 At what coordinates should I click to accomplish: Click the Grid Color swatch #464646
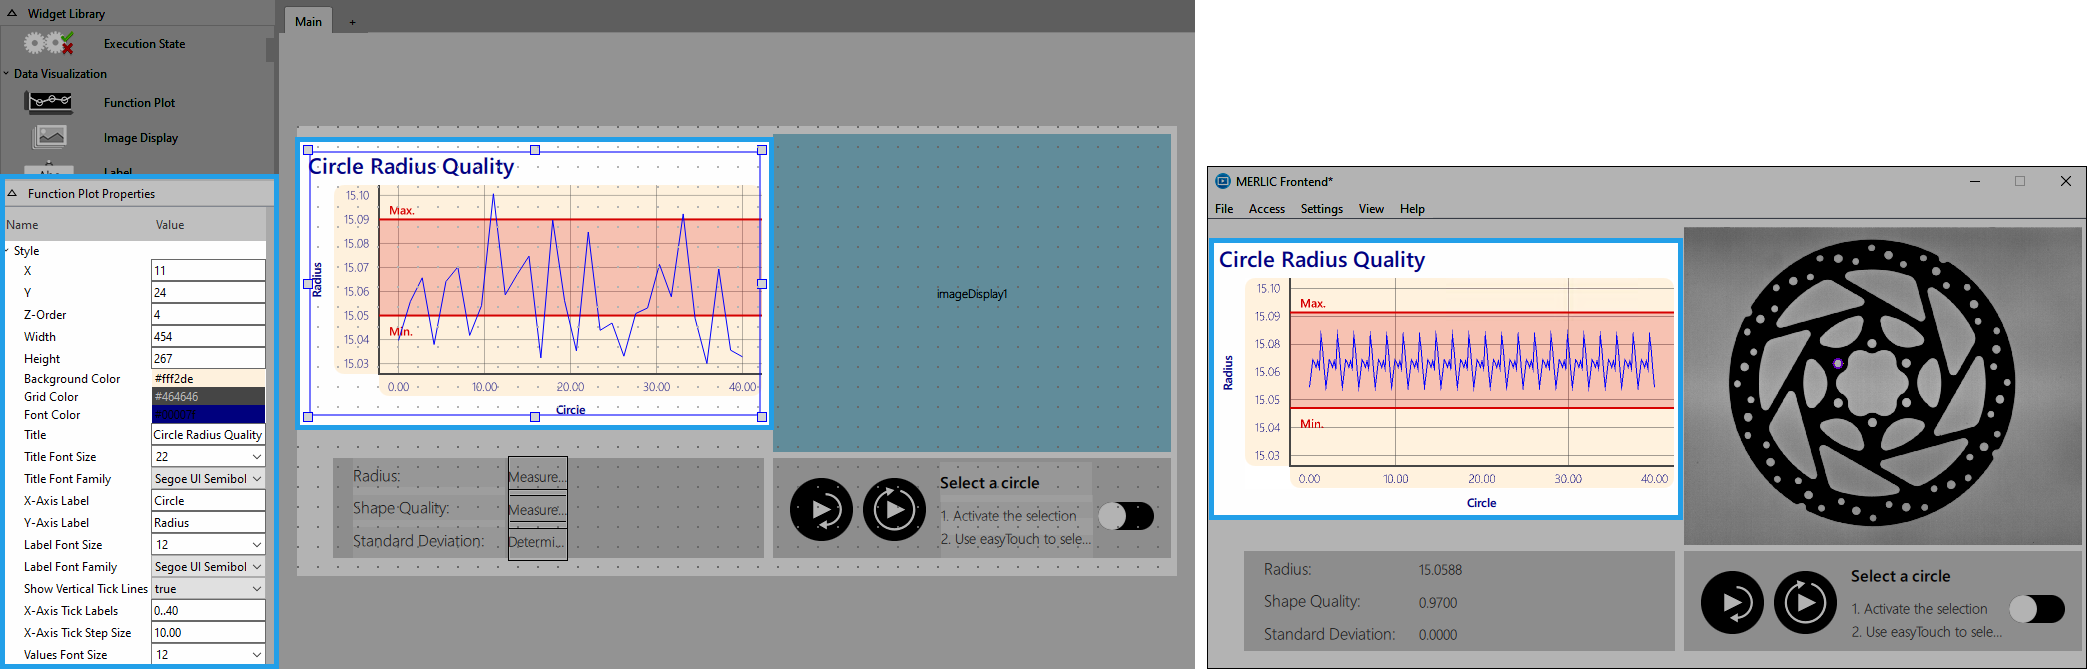[x=208, y=397]
